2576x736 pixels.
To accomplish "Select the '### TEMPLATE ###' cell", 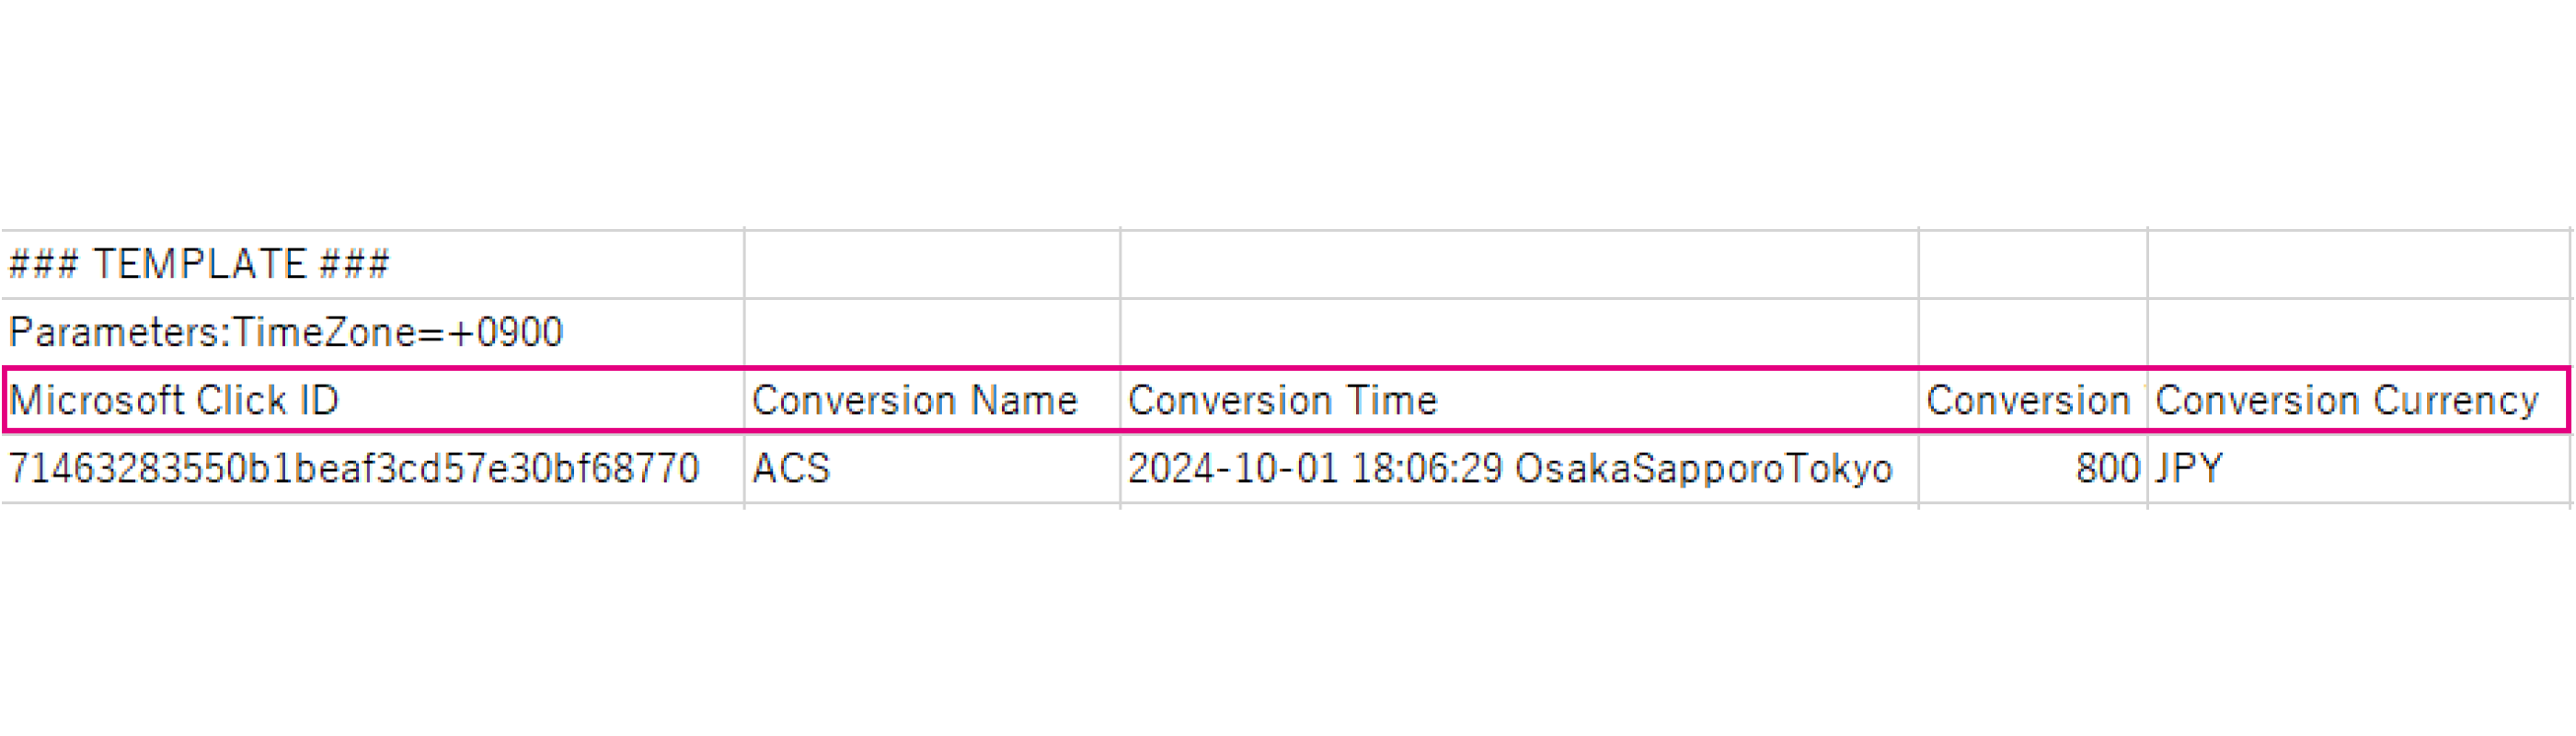I will tap(373, 265).
